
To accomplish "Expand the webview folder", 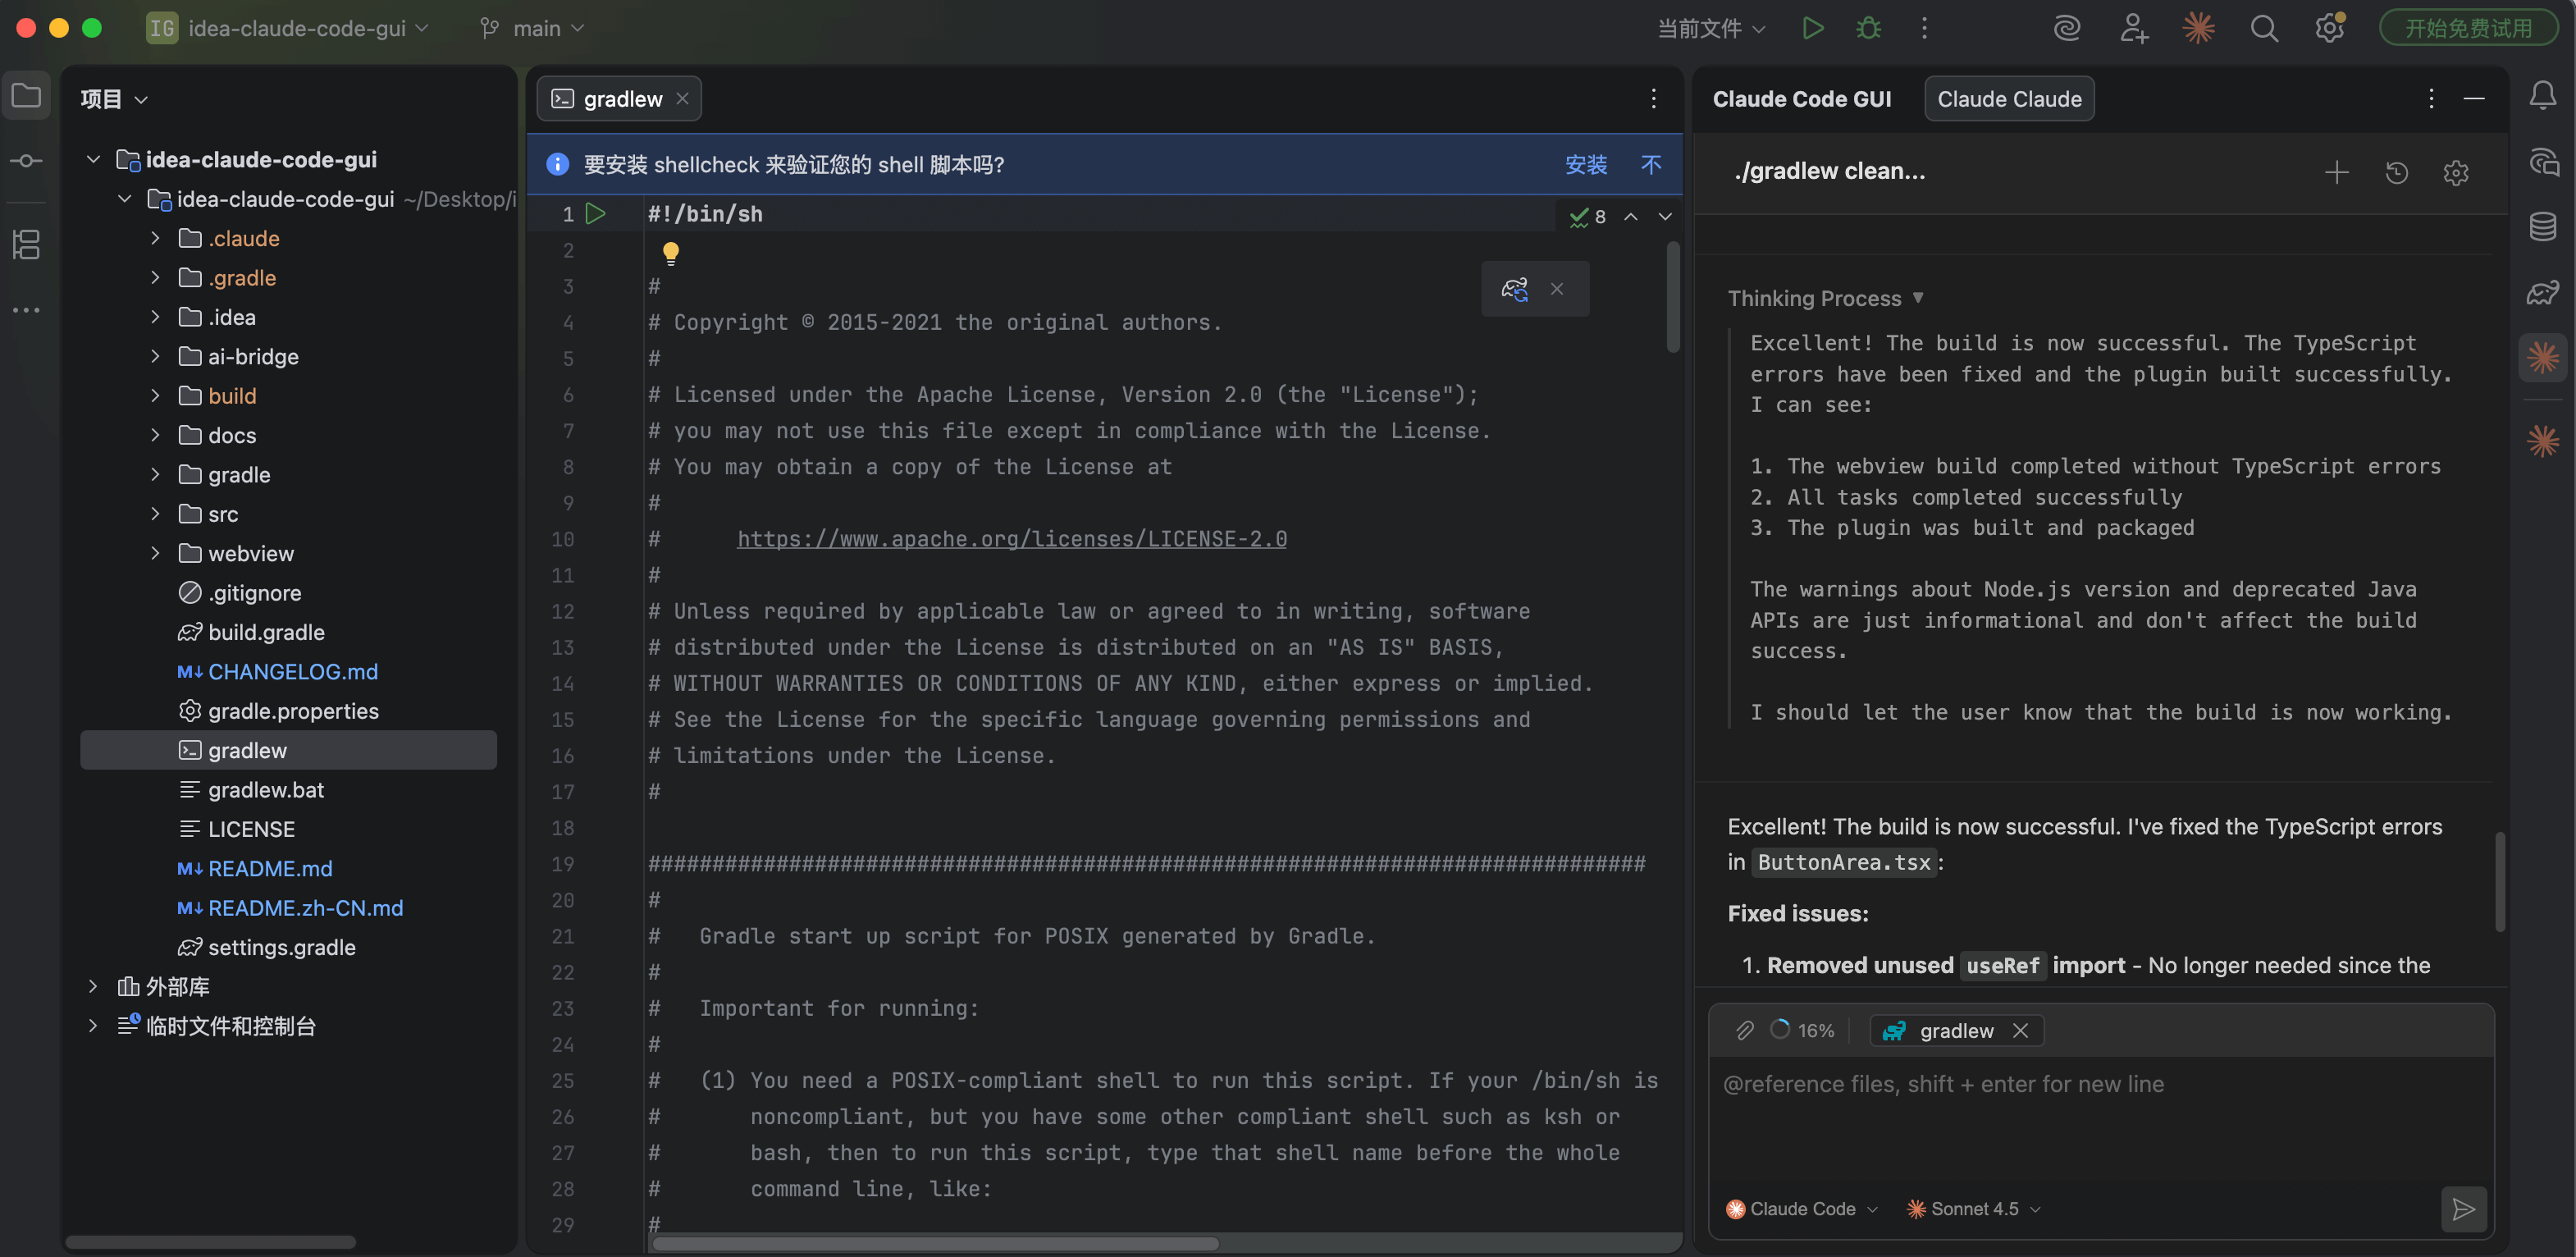I will 155,553.
